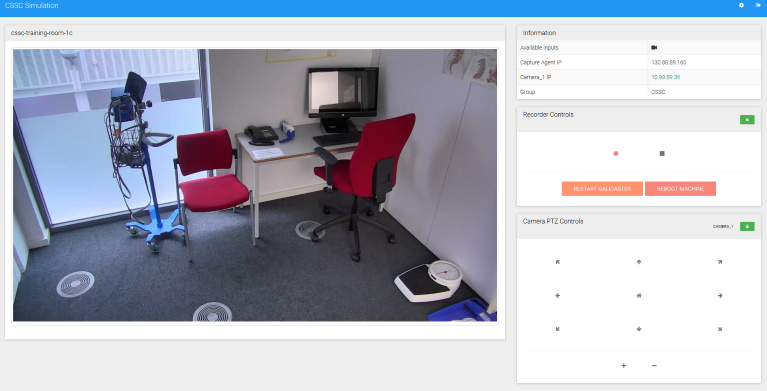The height and width of the screenshot is (391, 767).
Task: Start recording with the red record button
Action: (616, 154)
